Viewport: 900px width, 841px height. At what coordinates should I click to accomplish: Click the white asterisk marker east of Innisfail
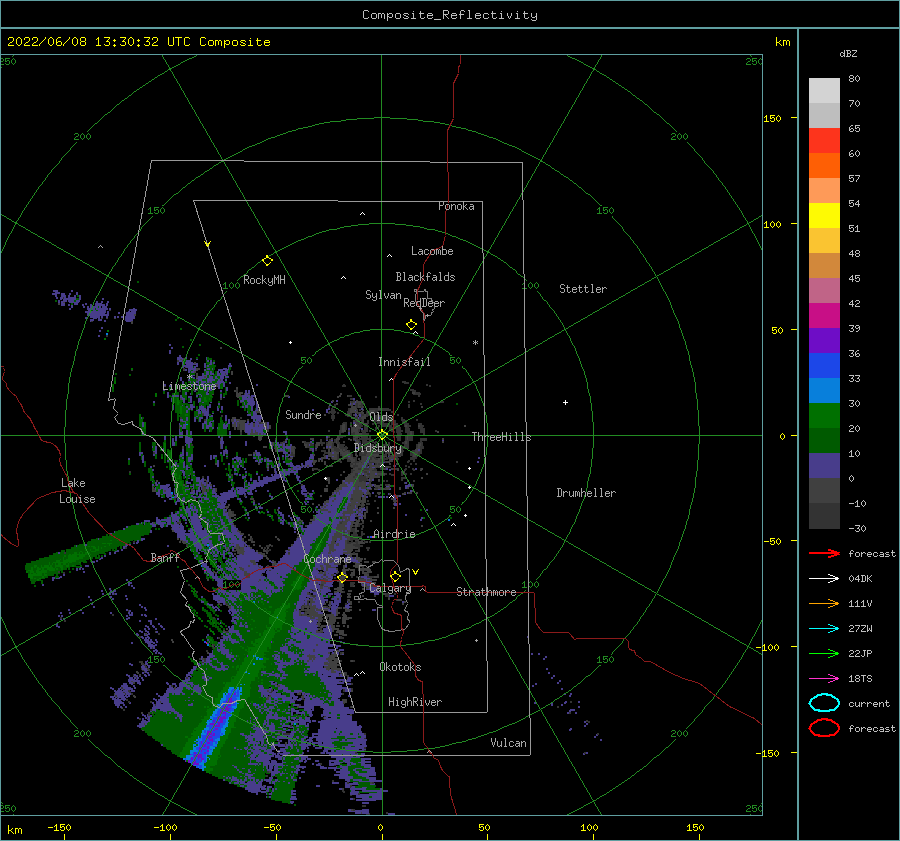pos(475,343)
